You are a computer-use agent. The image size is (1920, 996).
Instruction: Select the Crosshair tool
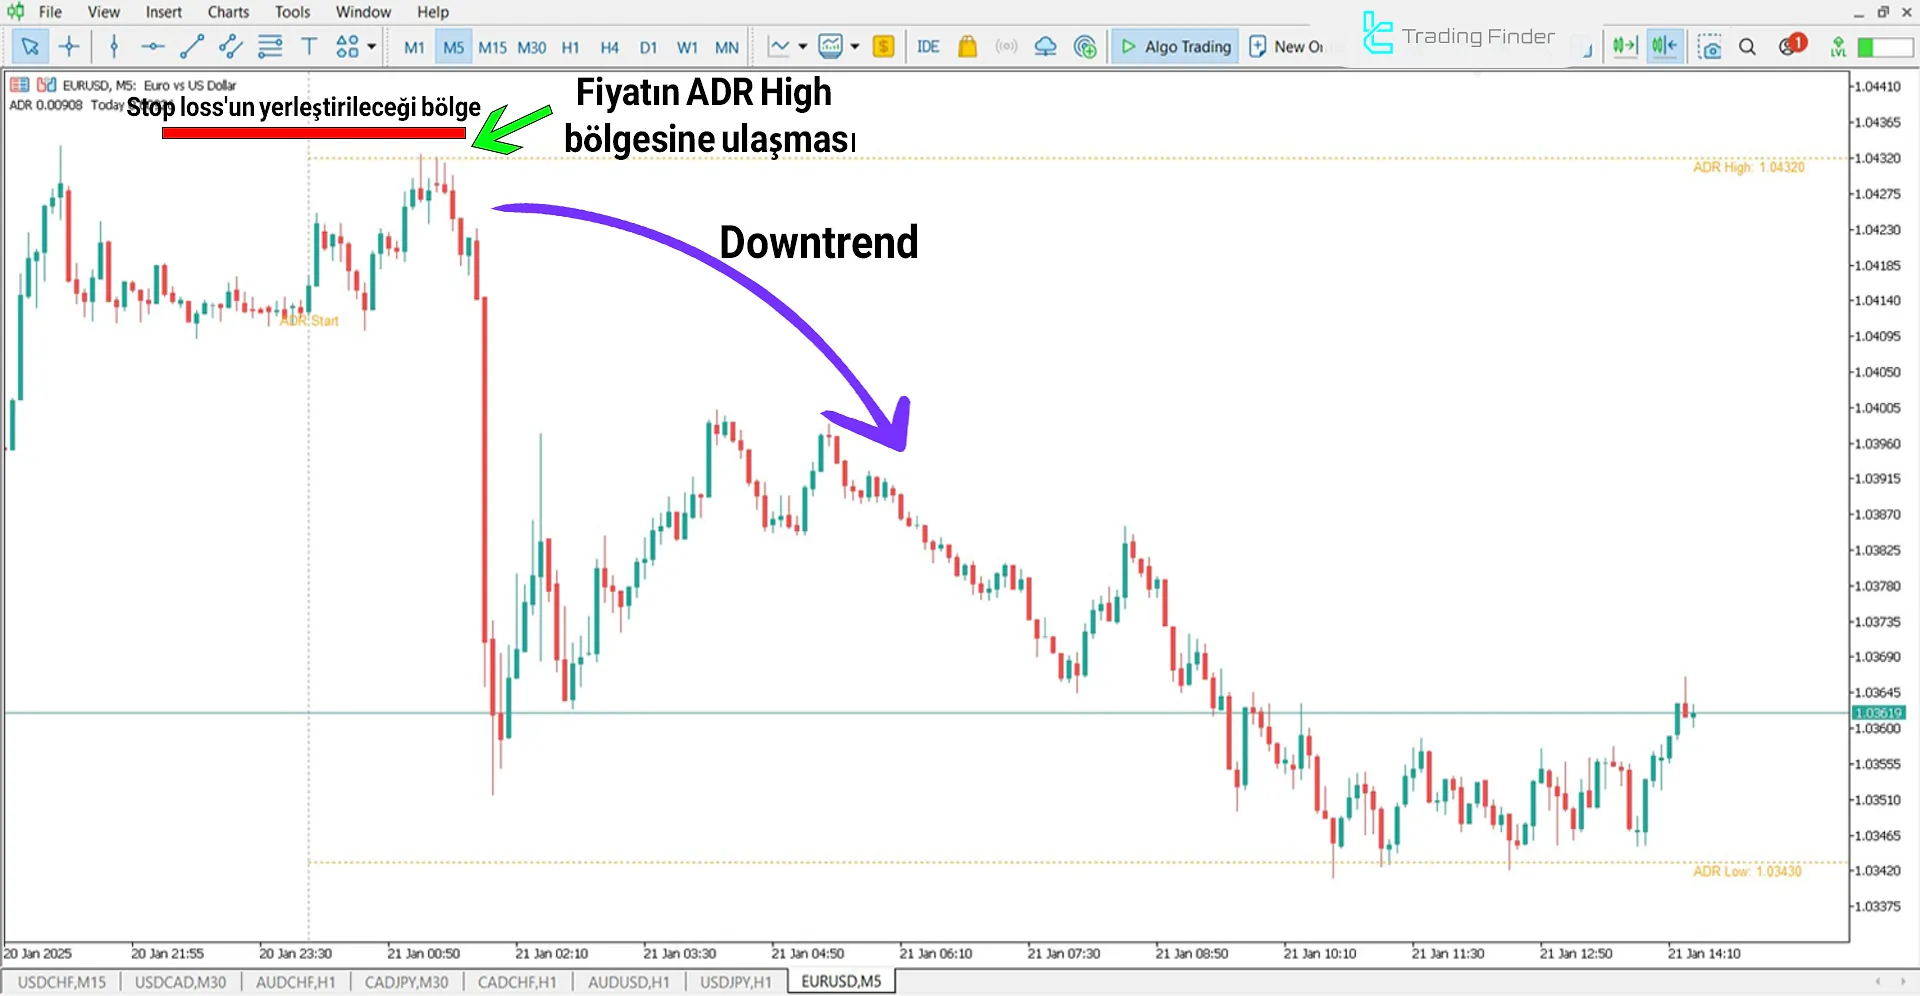pos(68,46)
